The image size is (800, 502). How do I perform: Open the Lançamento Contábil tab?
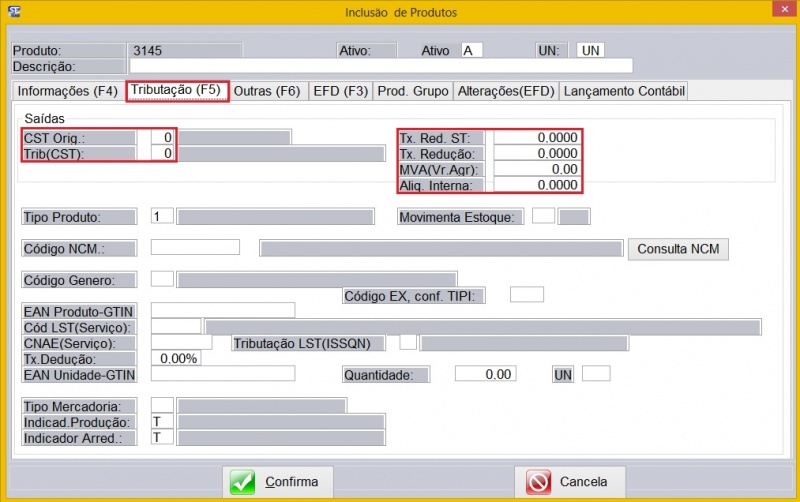[x=624, y=91]
